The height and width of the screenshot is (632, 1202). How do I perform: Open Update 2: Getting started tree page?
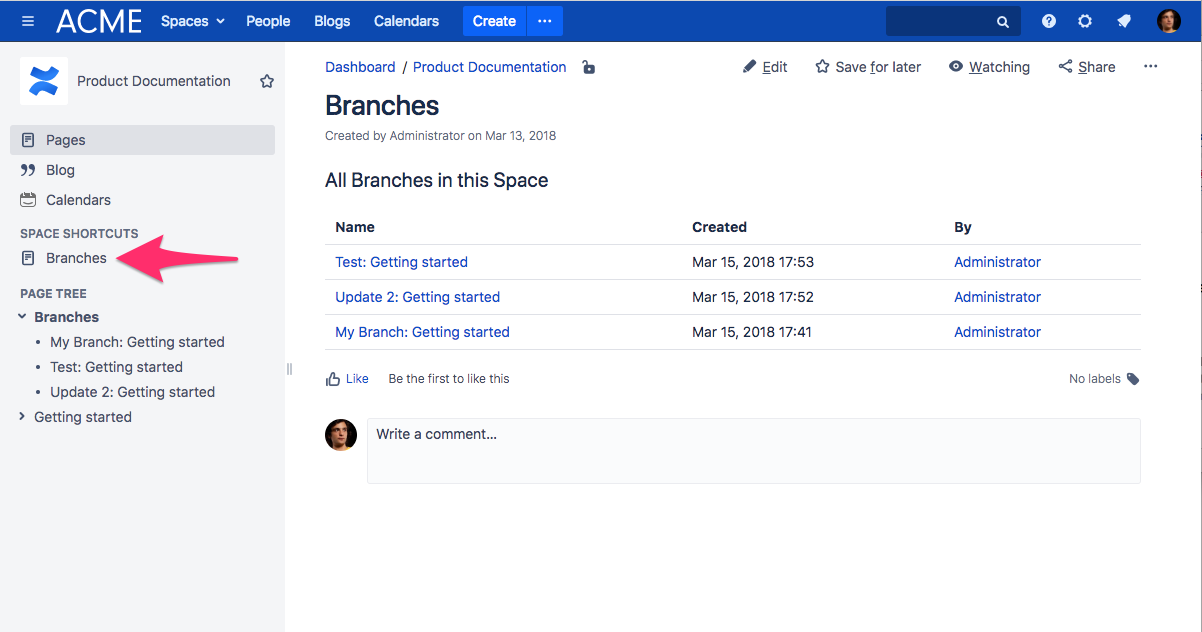click(132, 392)
